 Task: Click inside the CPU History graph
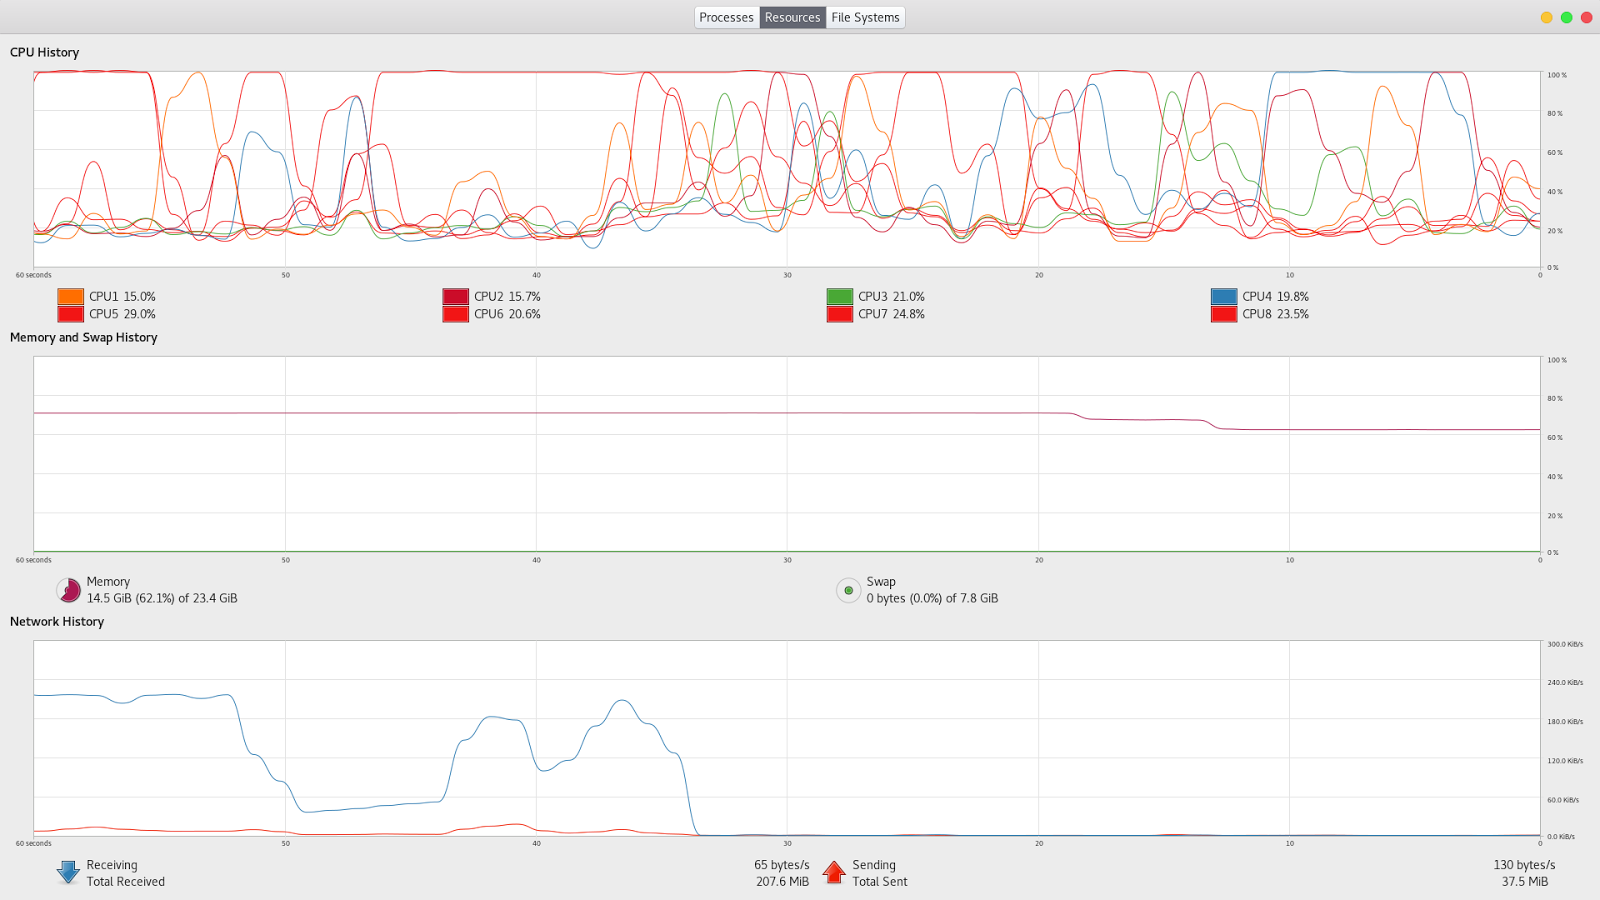click(x=787, y=169)
